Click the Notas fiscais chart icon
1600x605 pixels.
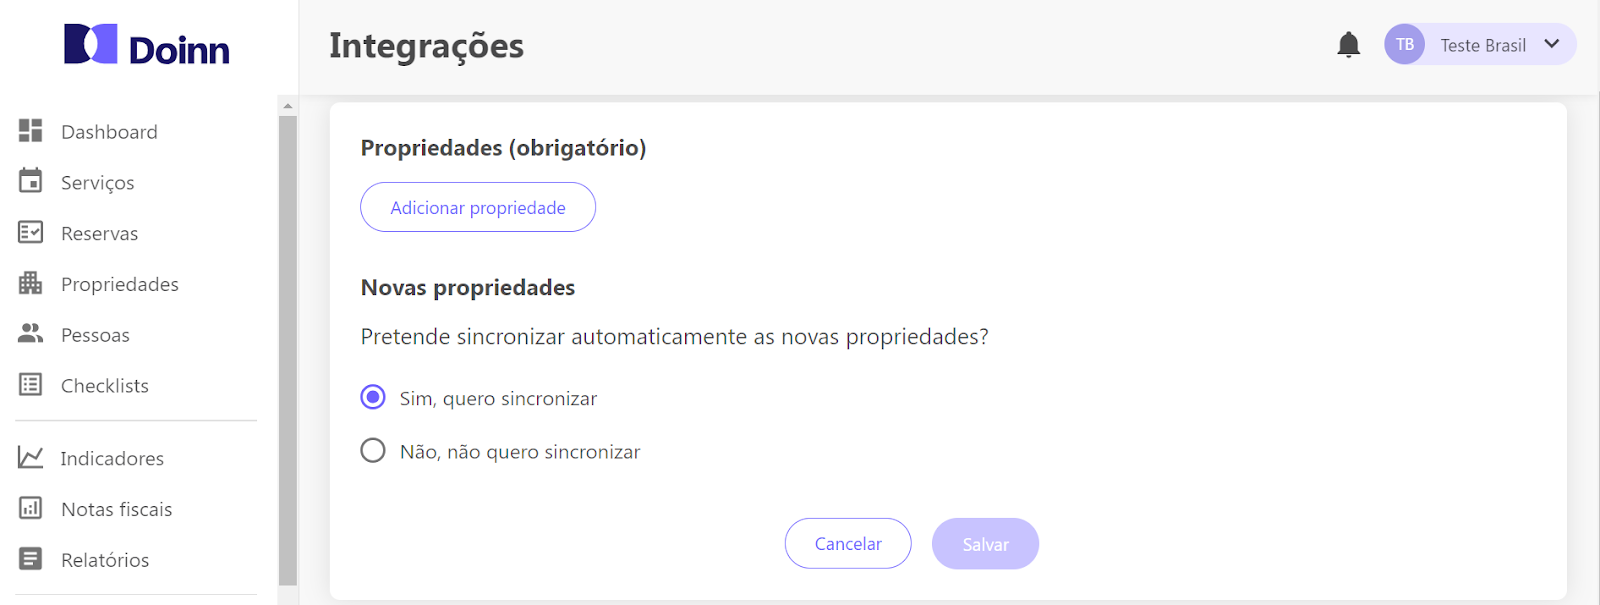coord(31,508)
